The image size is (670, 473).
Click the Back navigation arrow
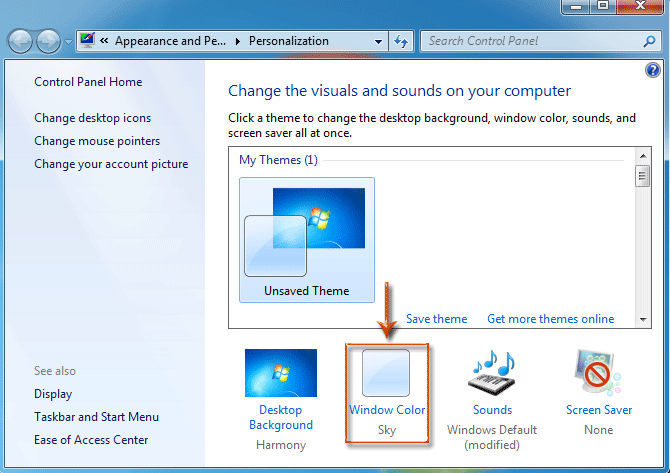20,41
